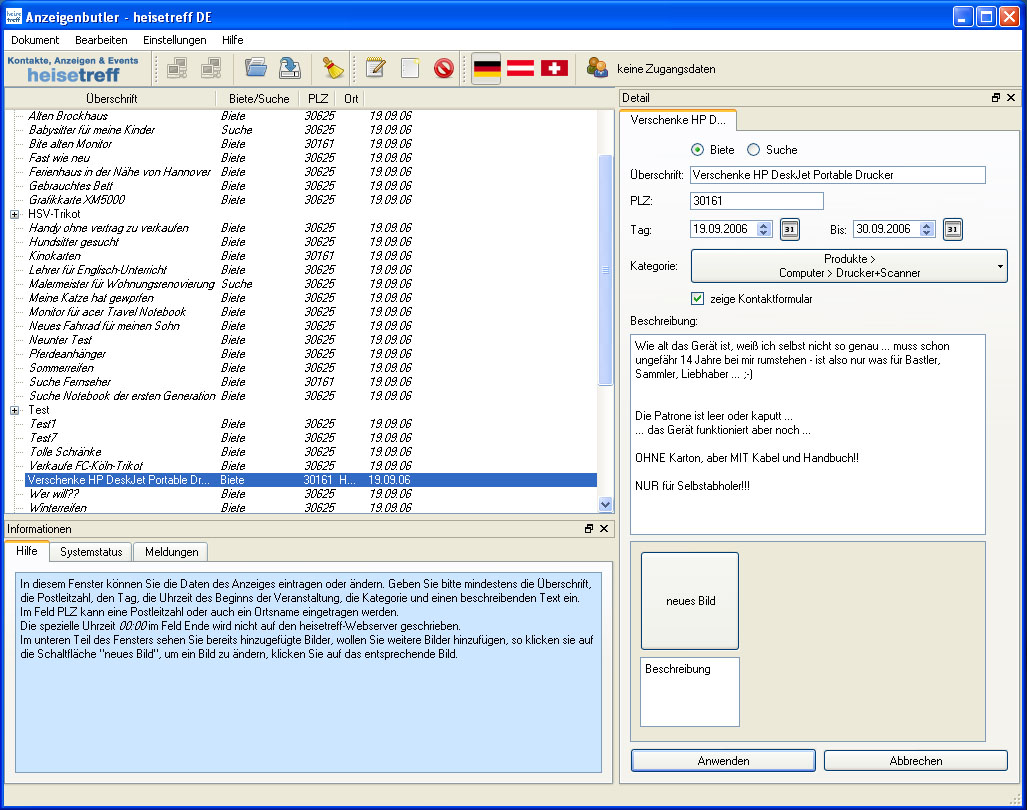Screen dimensions: 1027x810
Task: Open the Einstellungen menu
Action: coord(174,40)
